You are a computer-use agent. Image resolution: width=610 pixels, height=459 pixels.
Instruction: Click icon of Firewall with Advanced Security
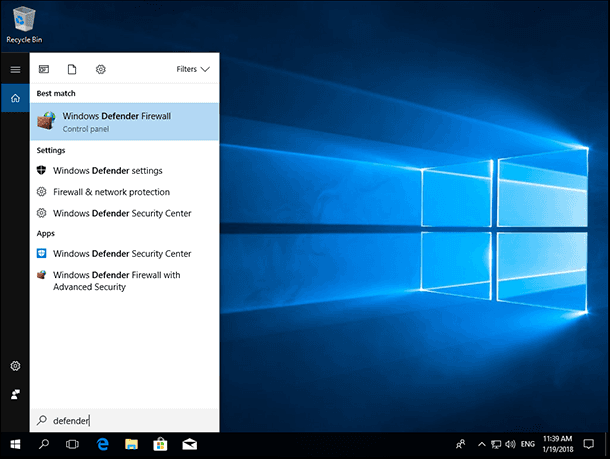41,275
